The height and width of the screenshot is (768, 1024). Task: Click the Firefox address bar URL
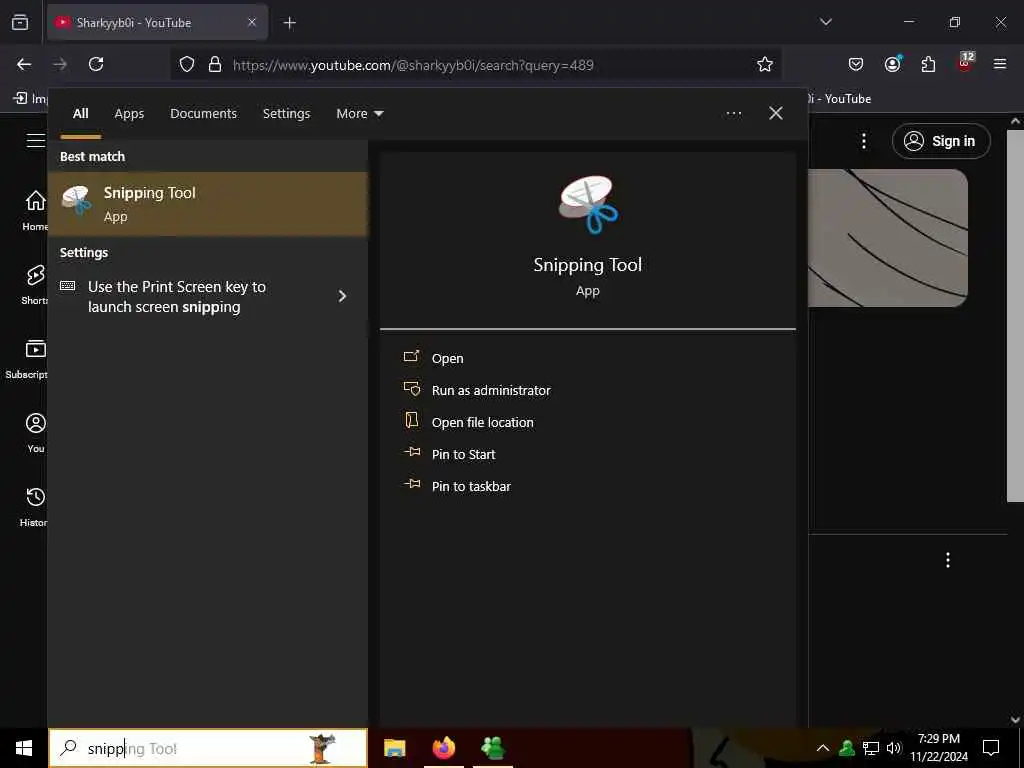coord(413,65)
